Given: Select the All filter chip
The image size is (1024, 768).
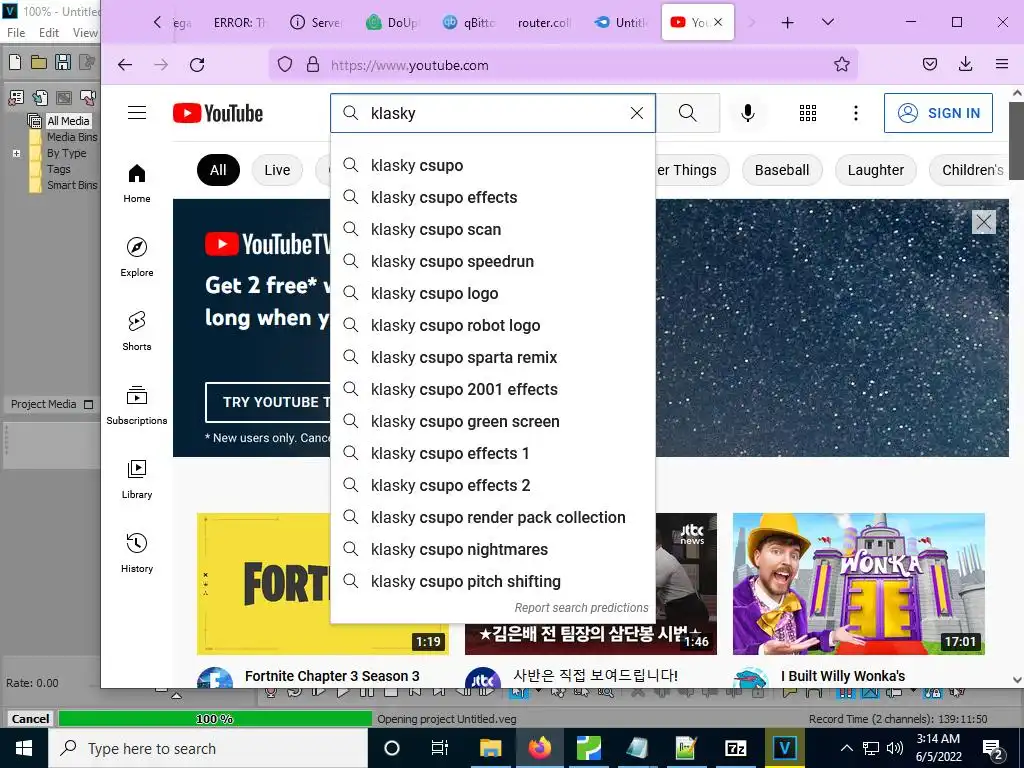Looking at the screenshot, I should coord(218,170).
